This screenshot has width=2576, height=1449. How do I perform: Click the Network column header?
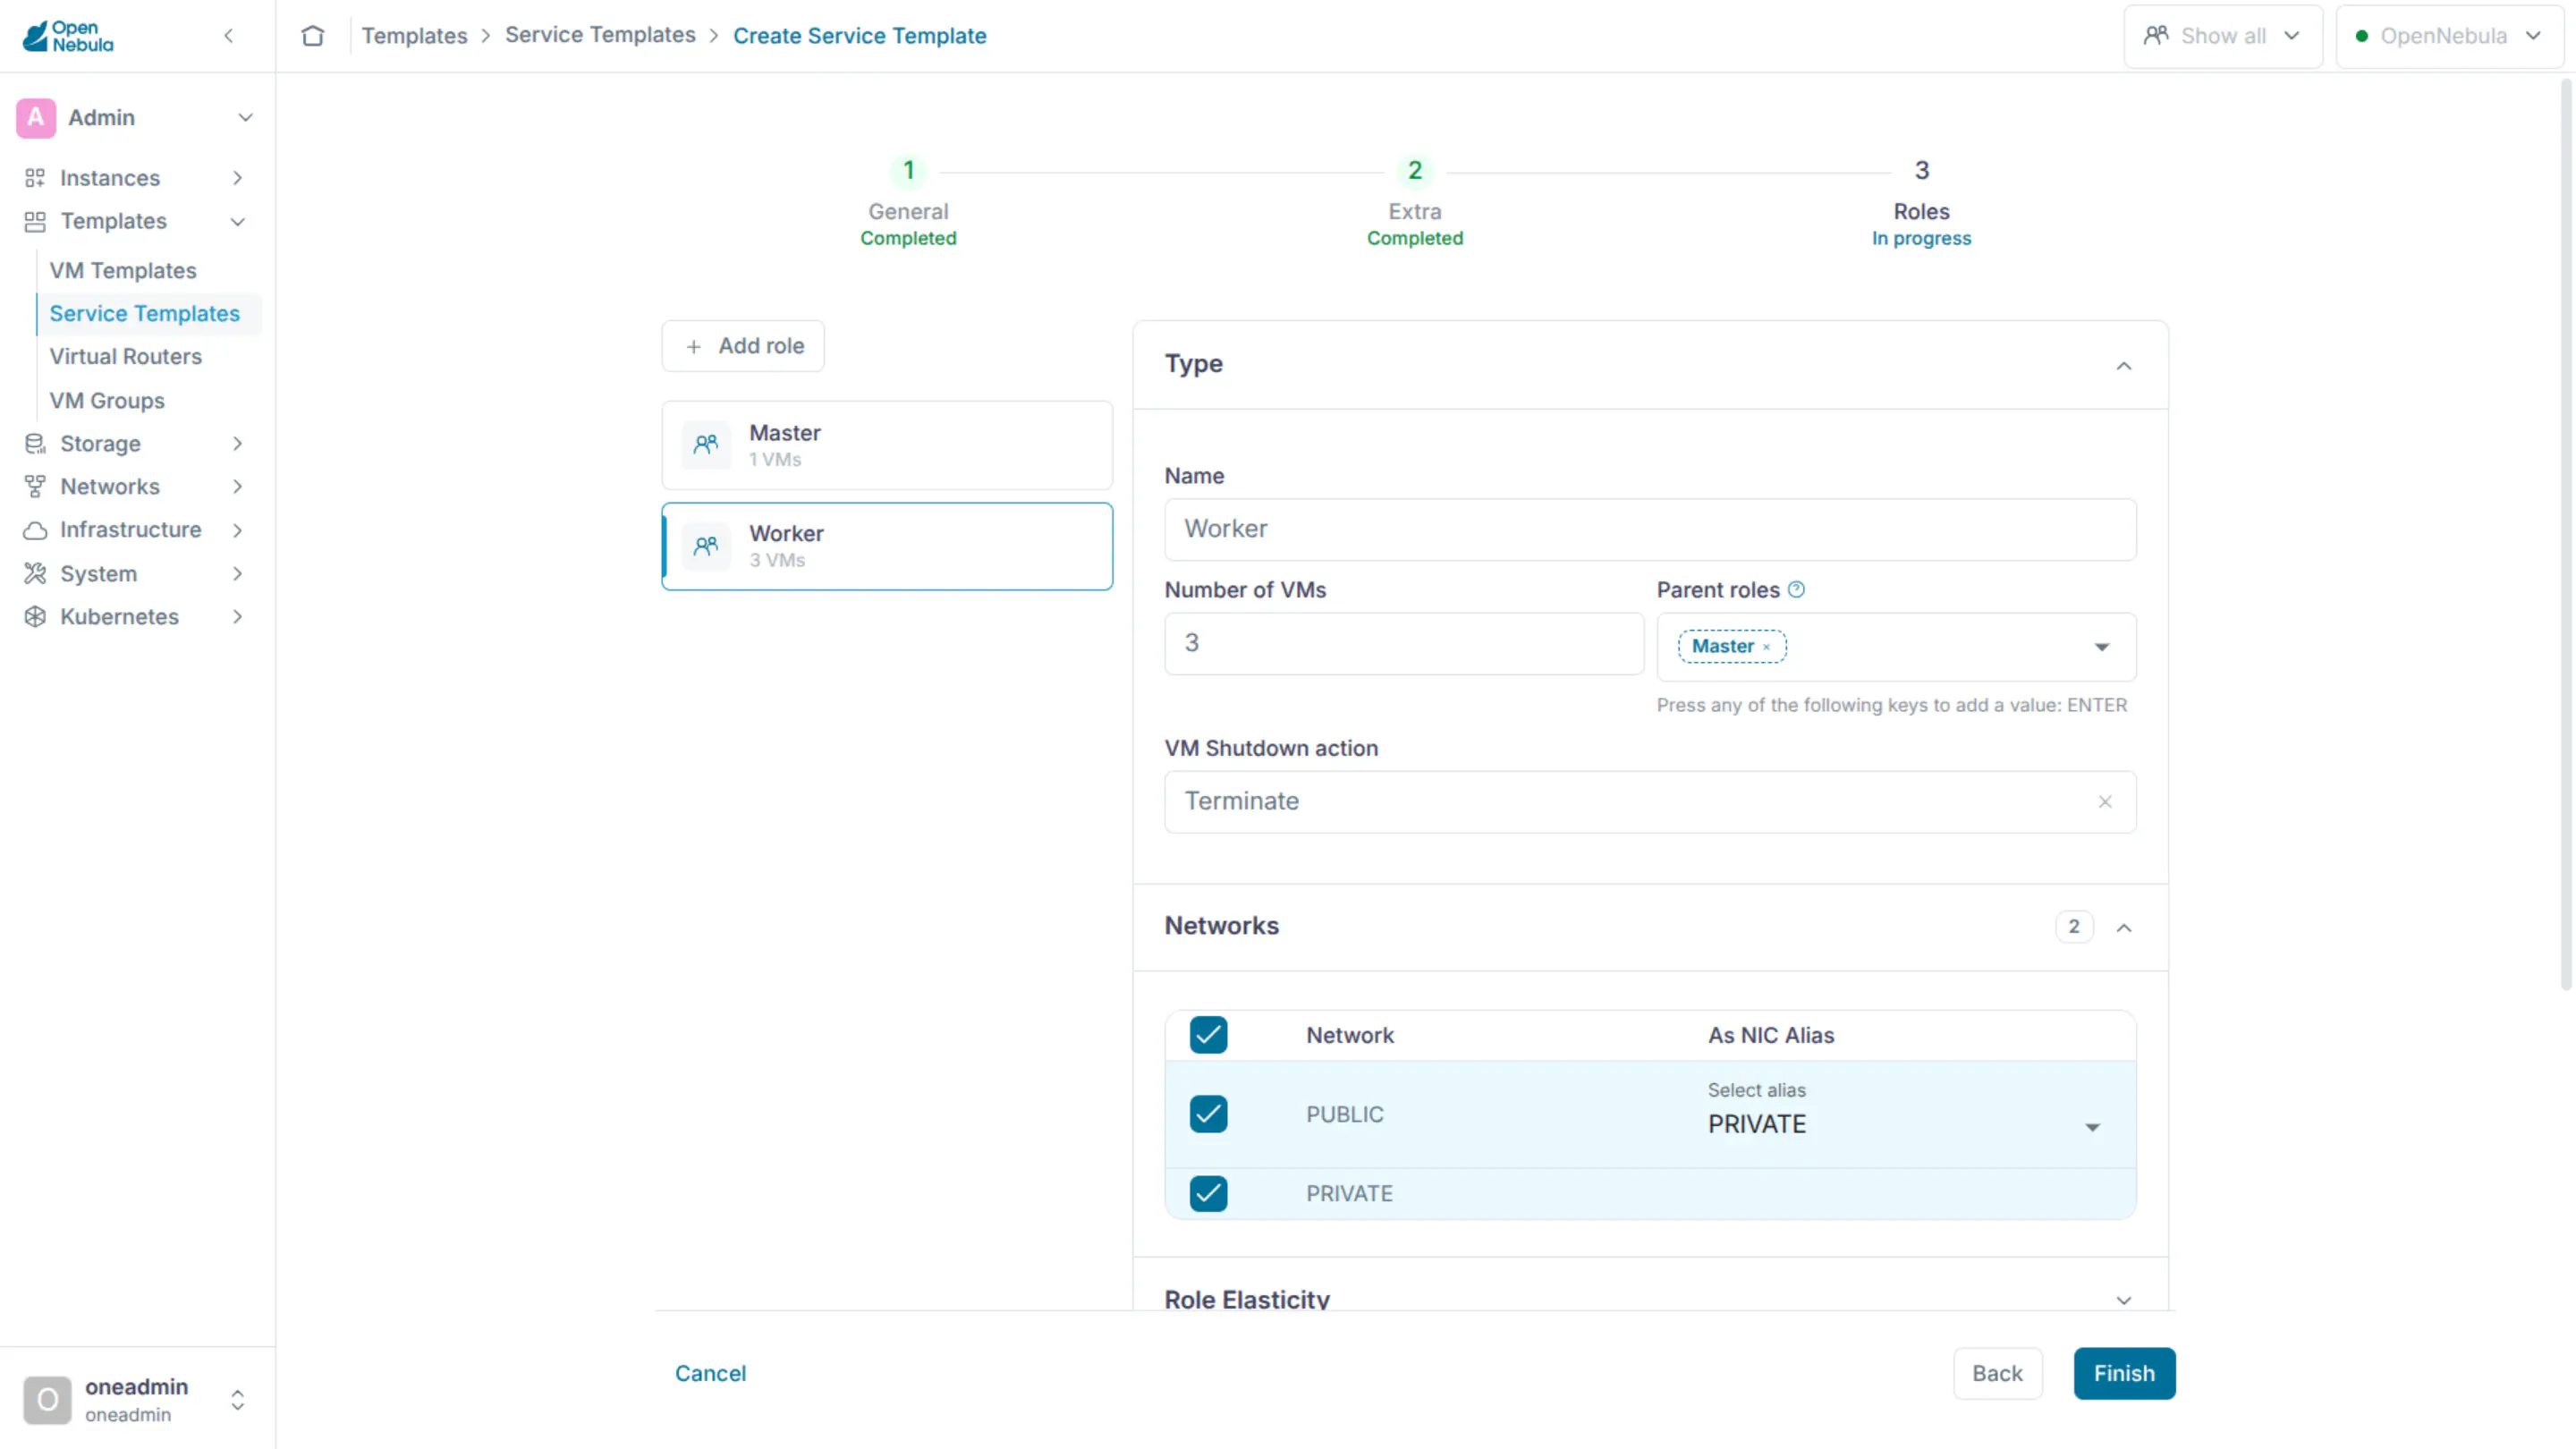coord(1350,1035)
